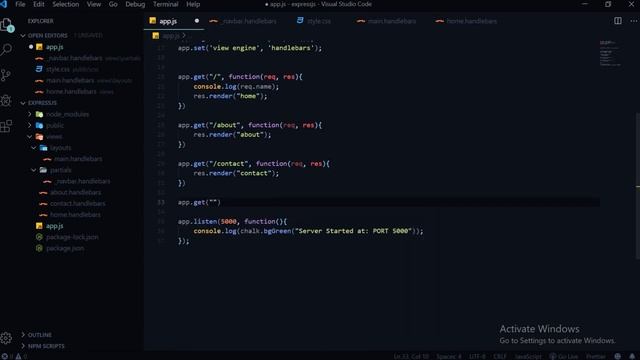Click unsaved dot on app.js tab
The height and width of the screenshot is (360, 640).
(x=197, y=21)
